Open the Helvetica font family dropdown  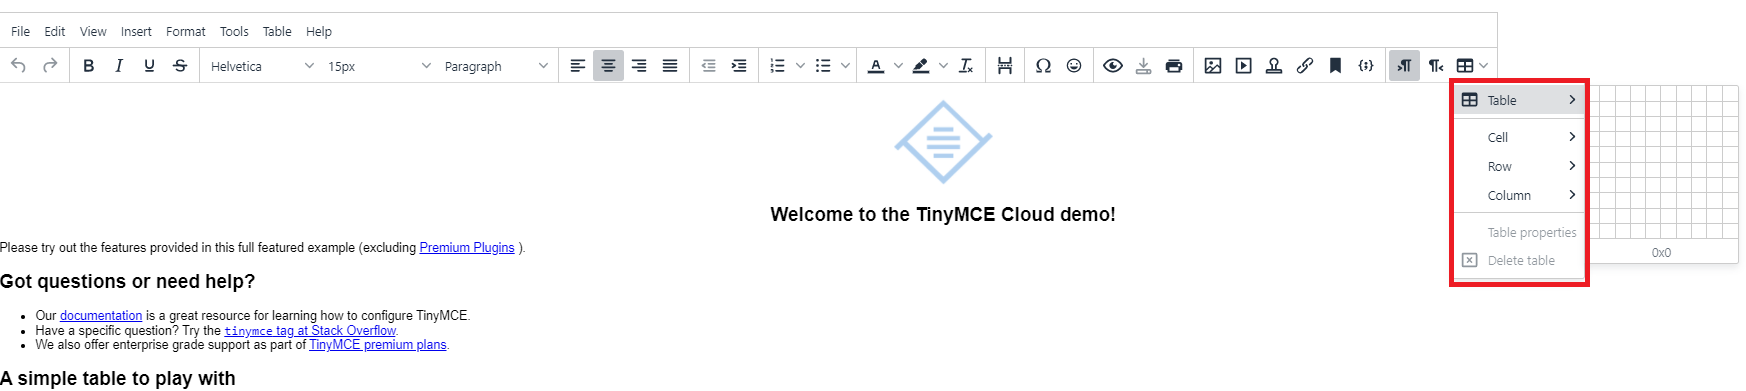(x=262, y=66)
